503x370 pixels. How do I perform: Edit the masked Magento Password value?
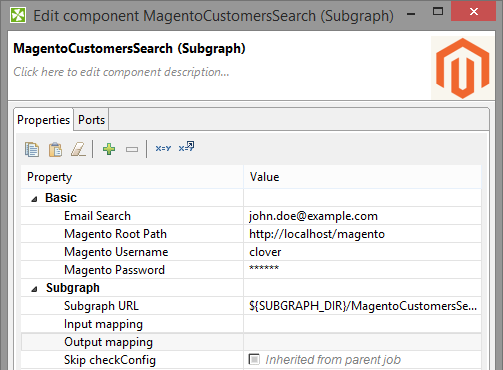coord(362,270)
